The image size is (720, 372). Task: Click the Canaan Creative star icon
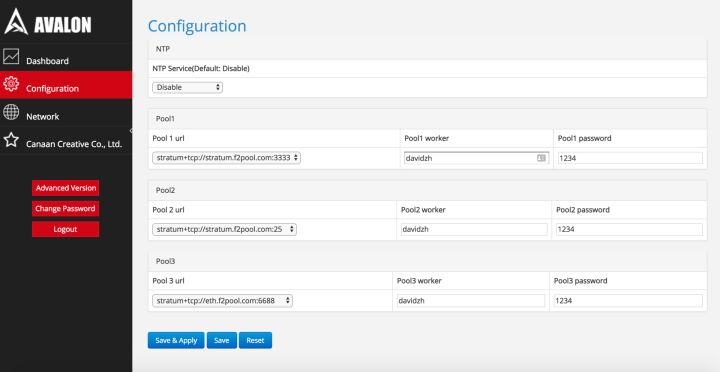pyautogui.click(x=11, y=140)
